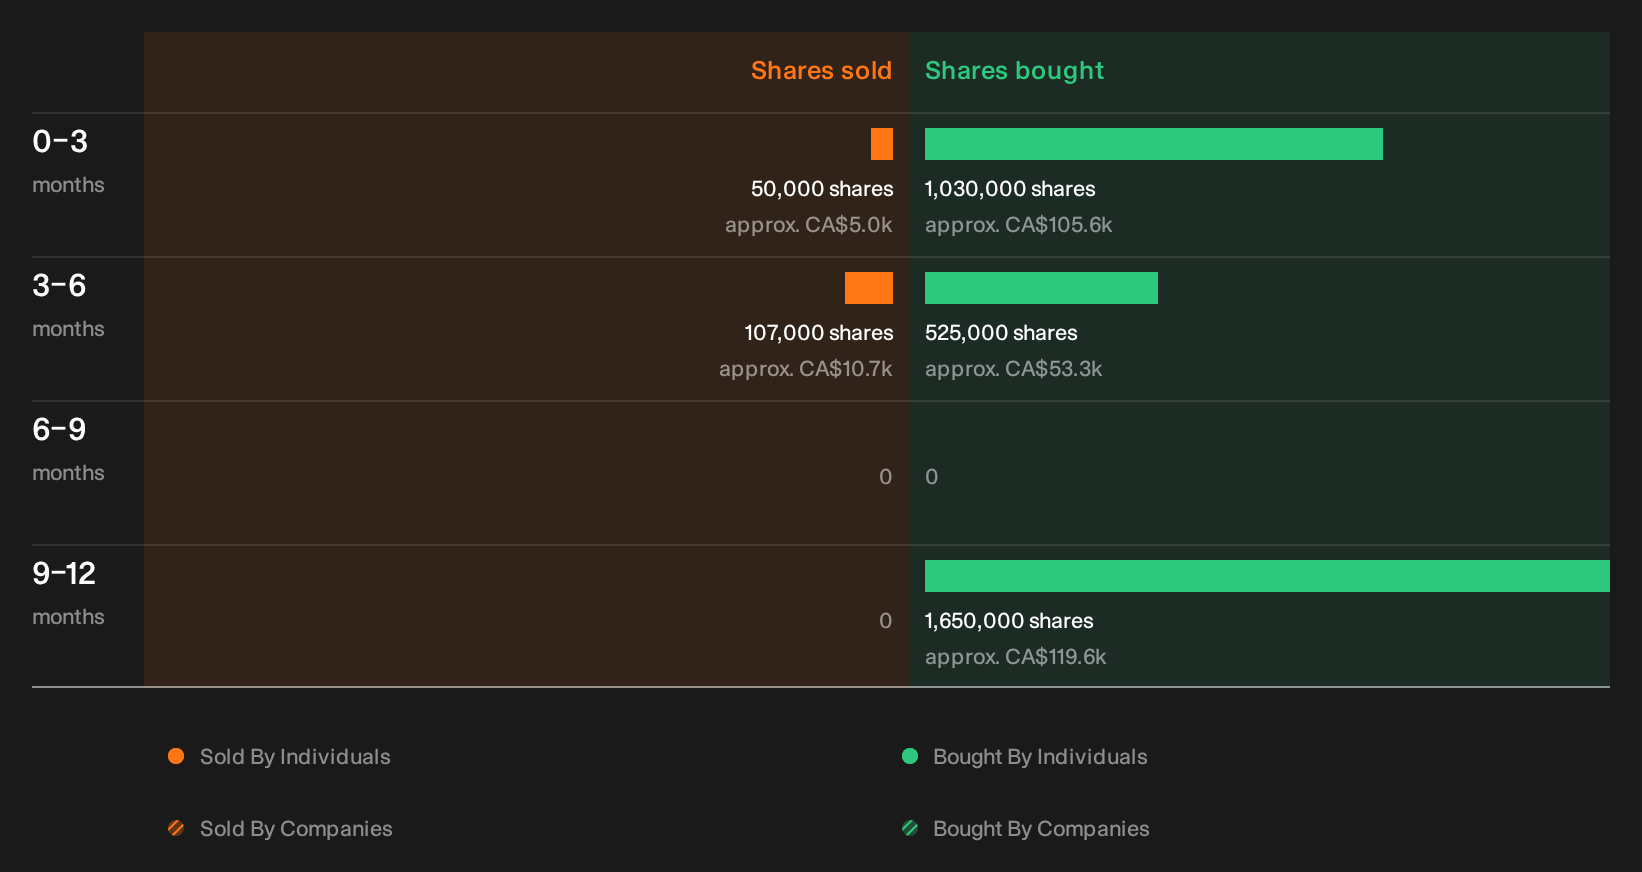Click the 525,000 shares value

point(1001,333)
